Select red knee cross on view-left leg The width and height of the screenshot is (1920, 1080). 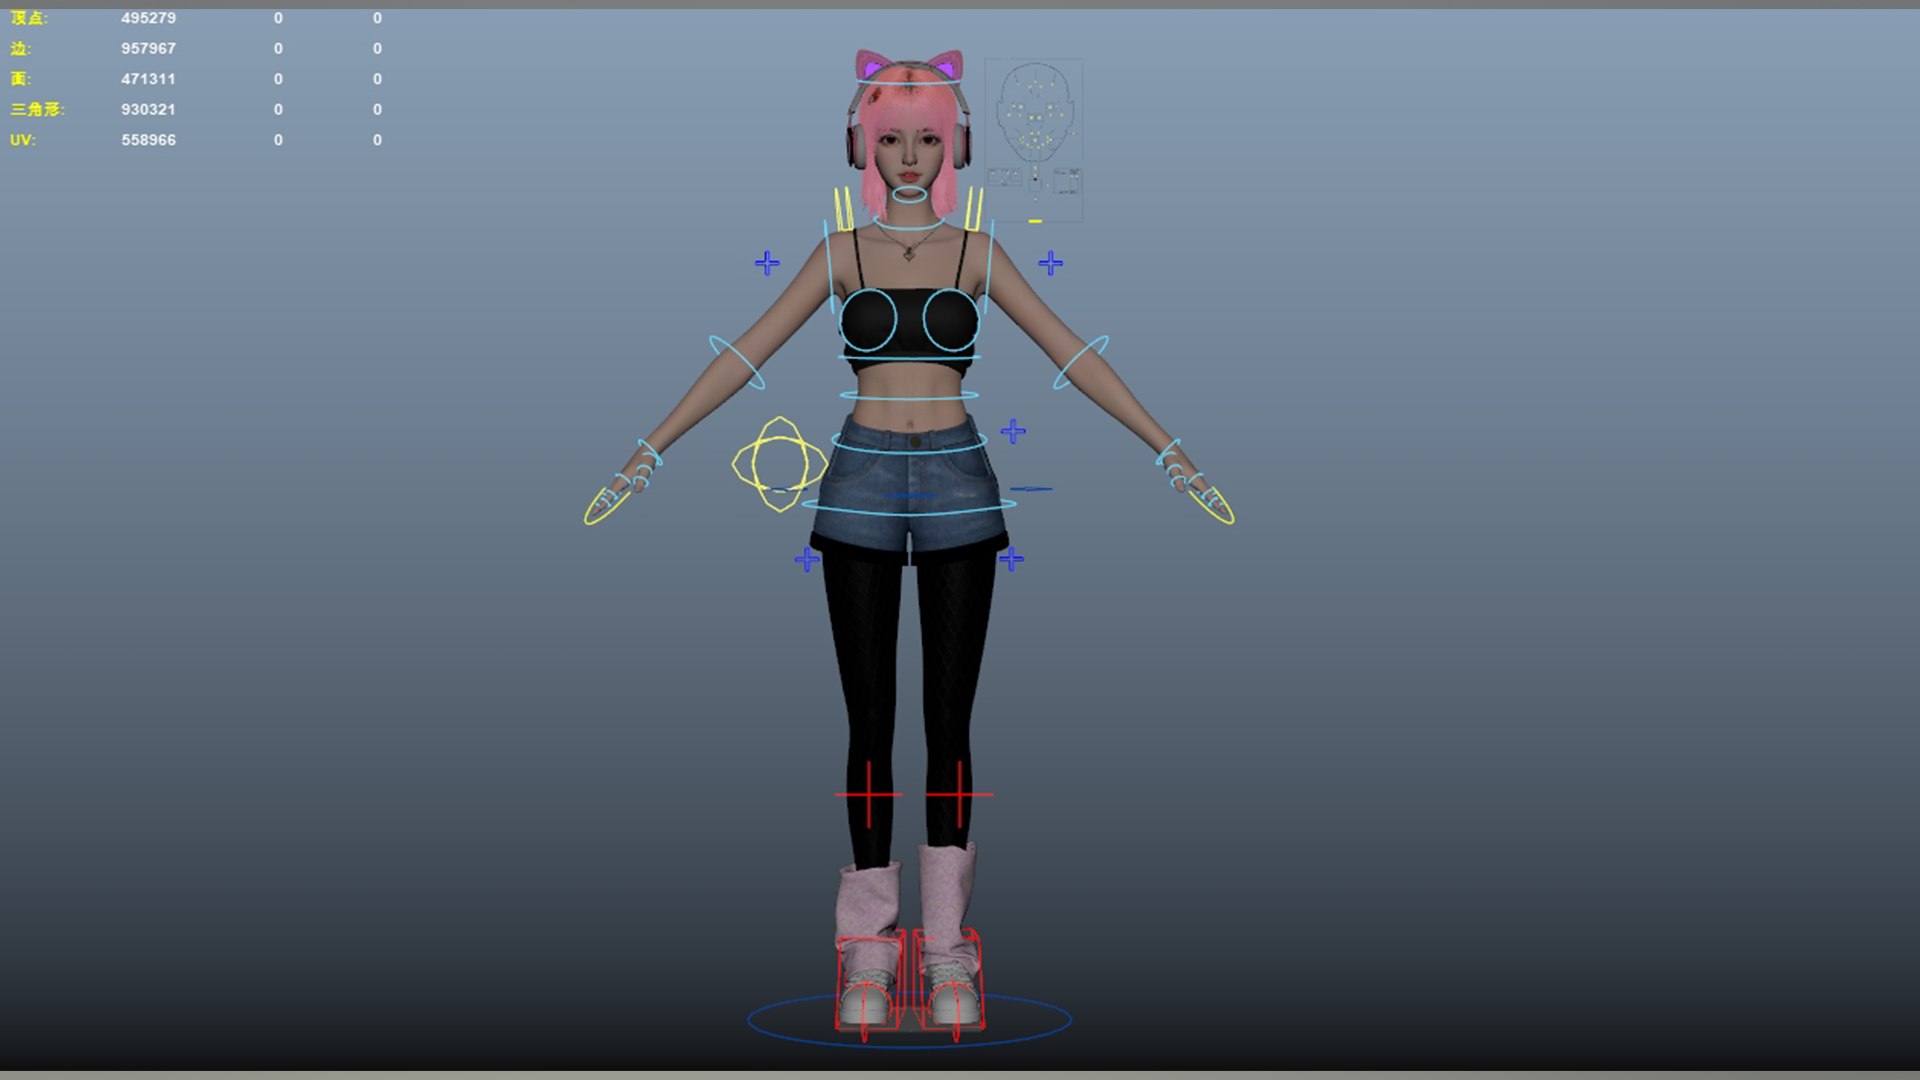(868, 794)
